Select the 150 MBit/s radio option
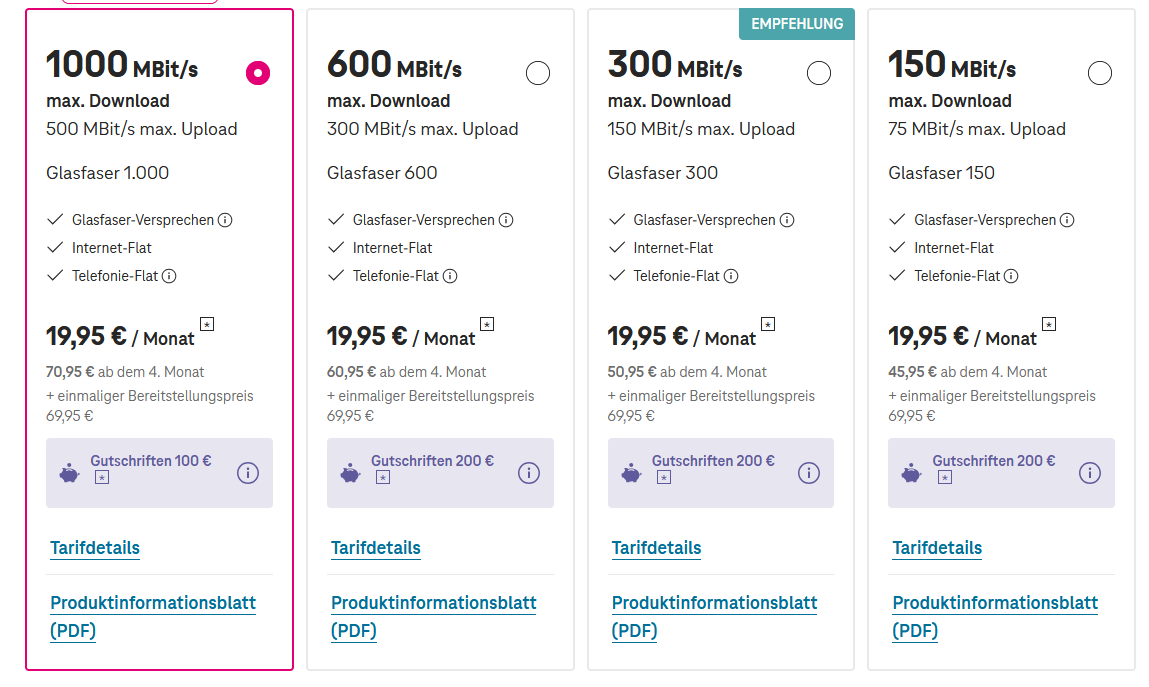The image size is (1149, 687). [x=1100, y=73]
